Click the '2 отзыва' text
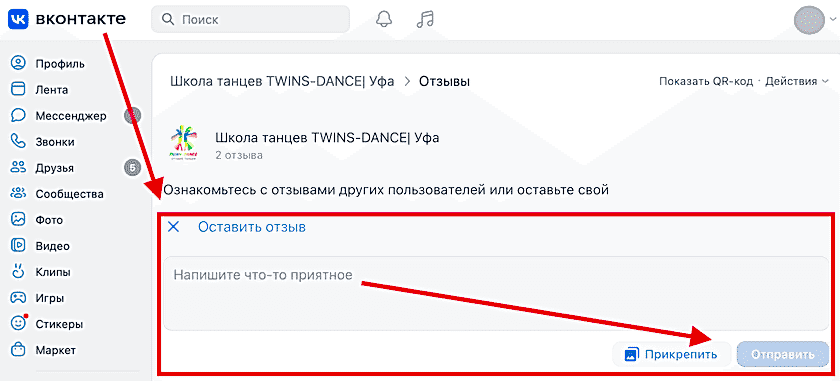The height and width of the screenshot is (381, 840). point(238,155)
